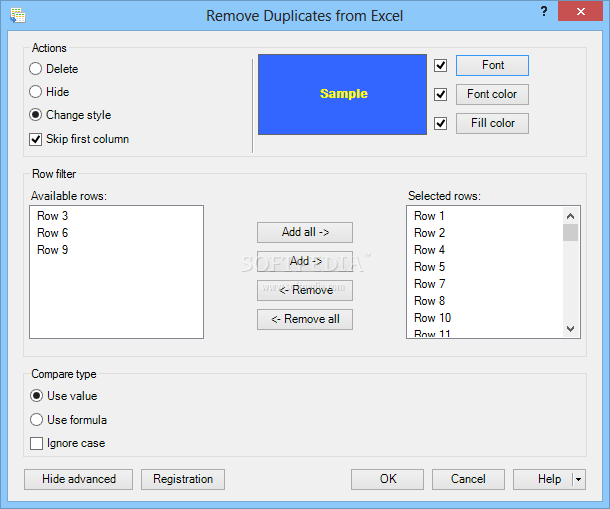Select Row 5 in Selected rows
610x509 pixels.
[485, 267]
